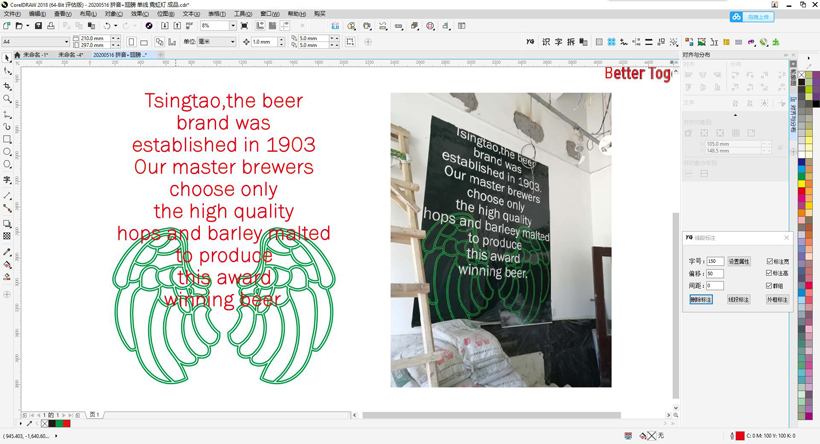Select the Polygon tool
Viewport: 820px width, 444px height.
point(7,164)
